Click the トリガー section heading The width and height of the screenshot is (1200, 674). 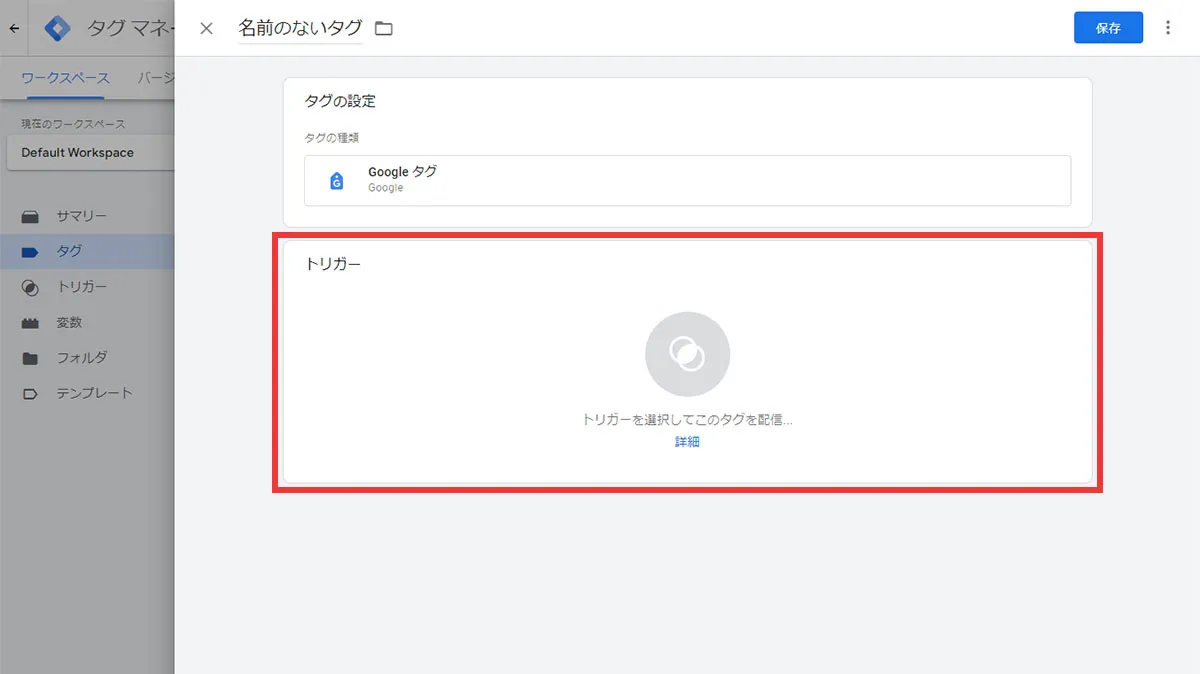tap(333, 264)
